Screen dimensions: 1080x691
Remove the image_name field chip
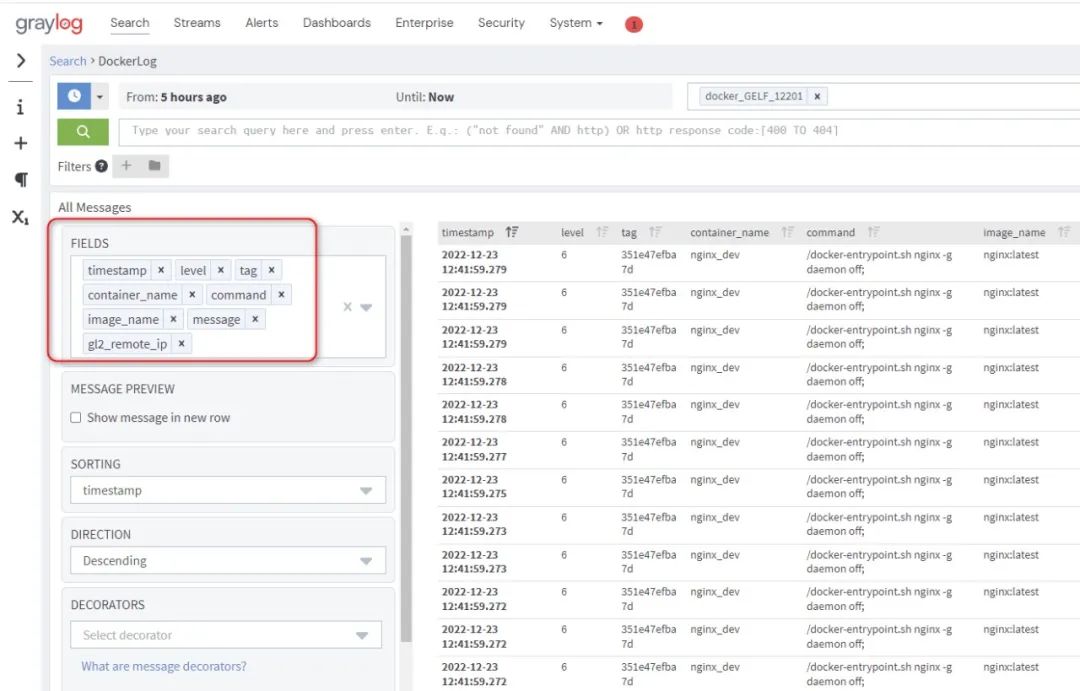(174, 319)
